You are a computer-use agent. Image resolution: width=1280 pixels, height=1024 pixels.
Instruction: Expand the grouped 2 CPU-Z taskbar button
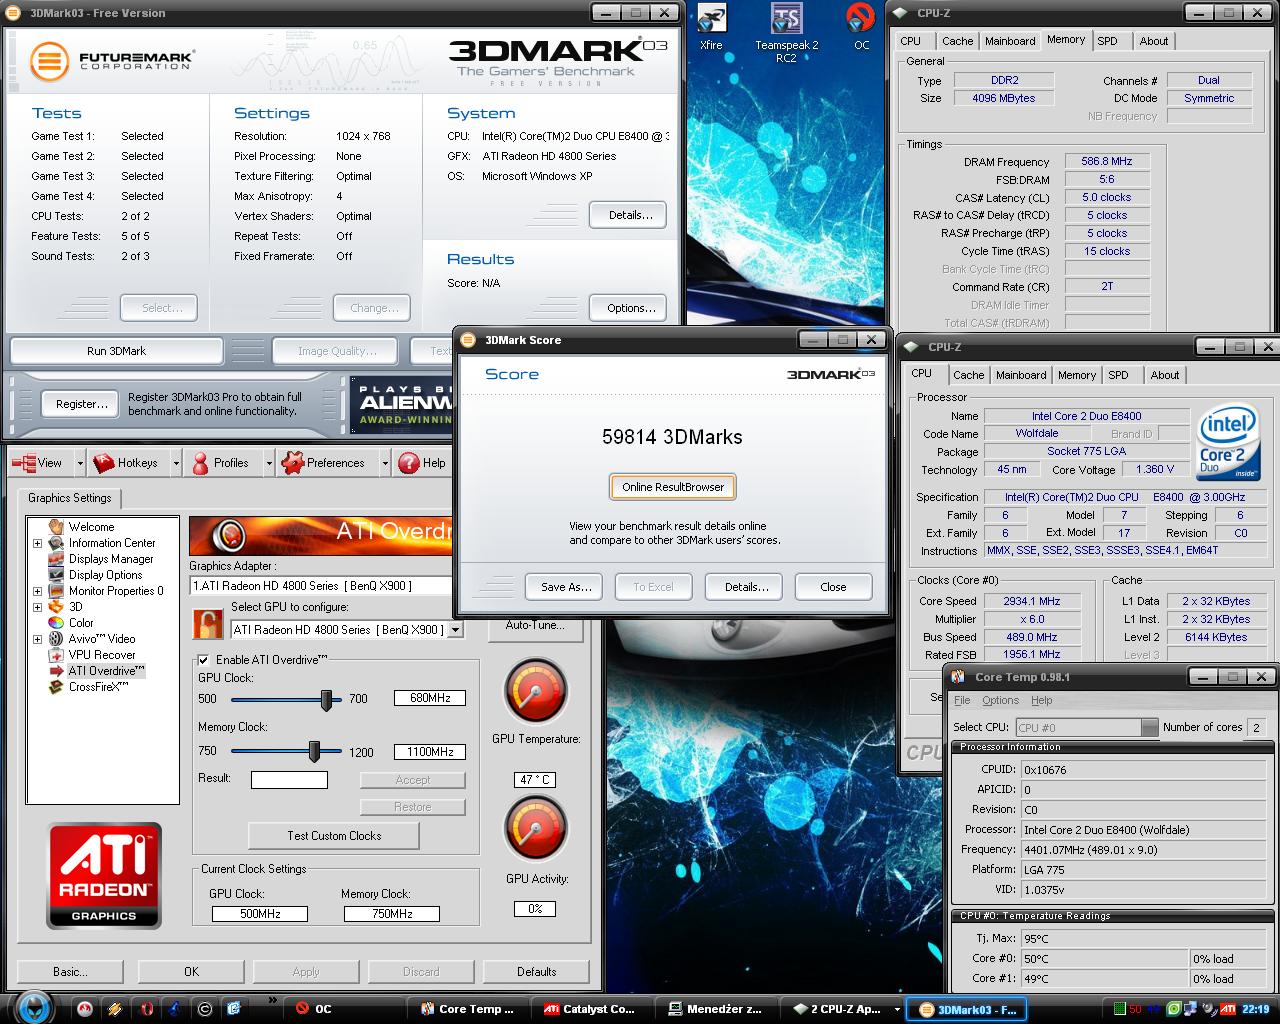click(x=897, y=1009)
